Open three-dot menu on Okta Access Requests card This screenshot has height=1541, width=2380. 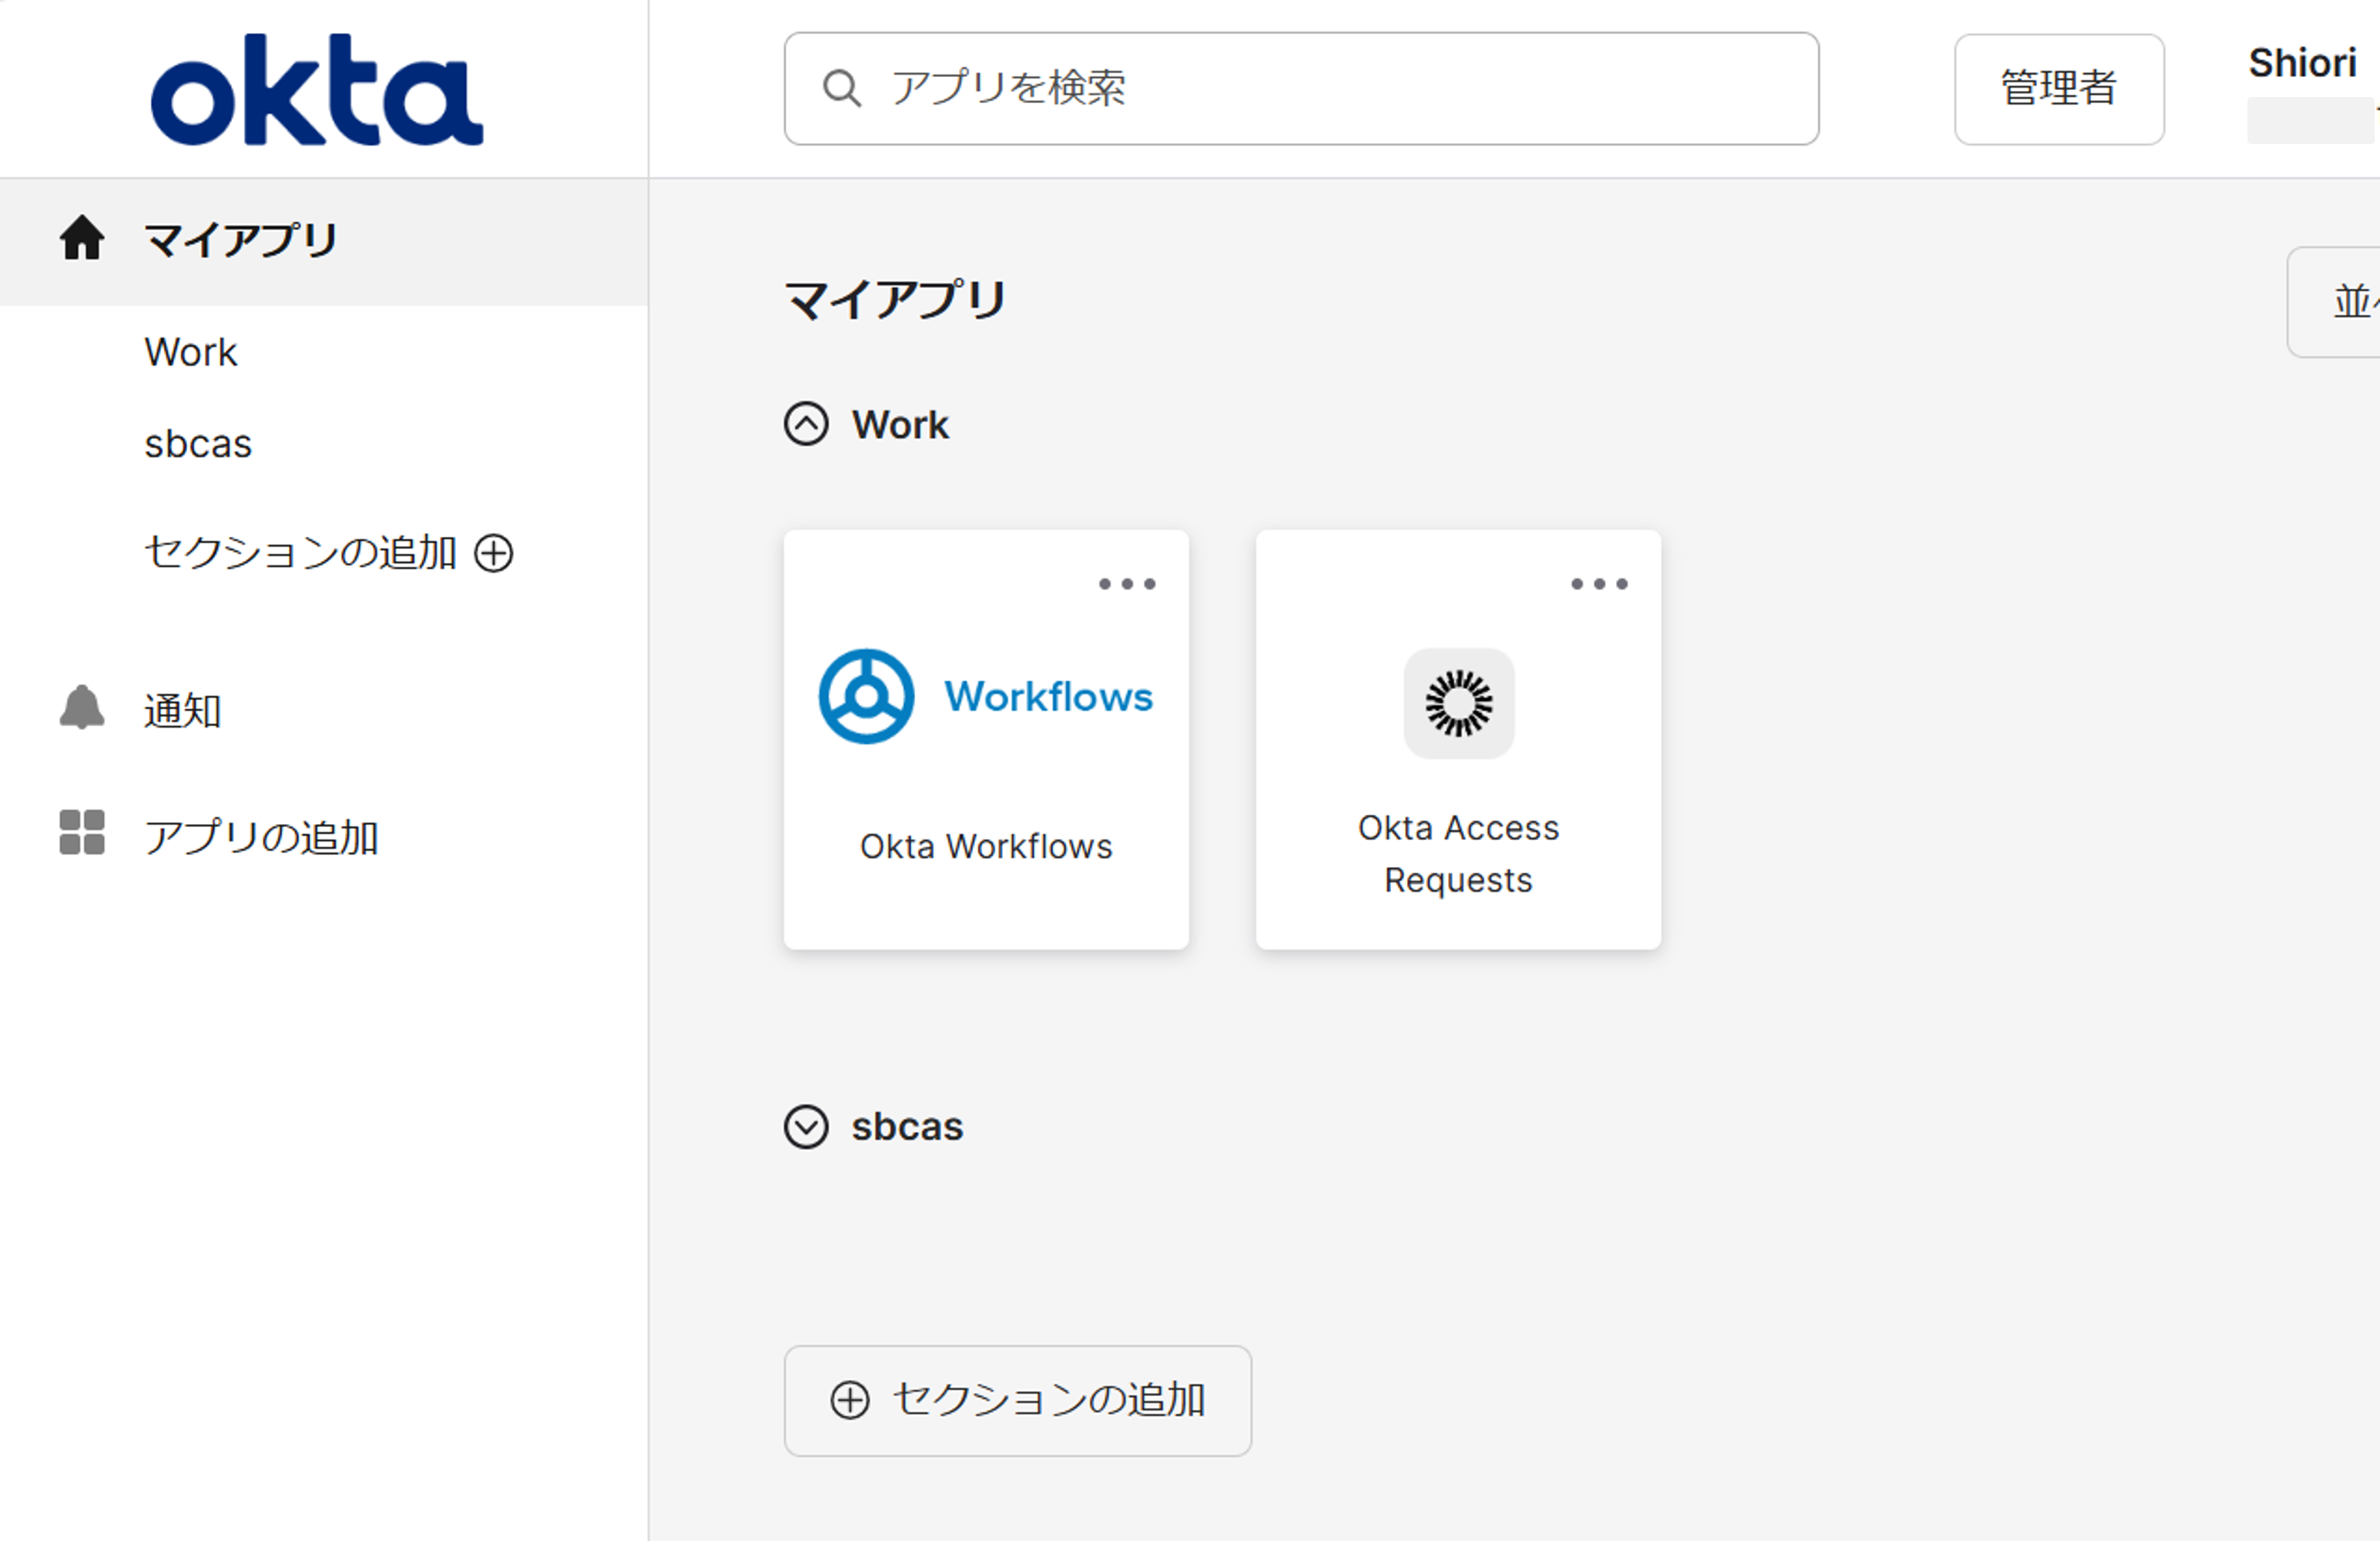point(1599,584)
